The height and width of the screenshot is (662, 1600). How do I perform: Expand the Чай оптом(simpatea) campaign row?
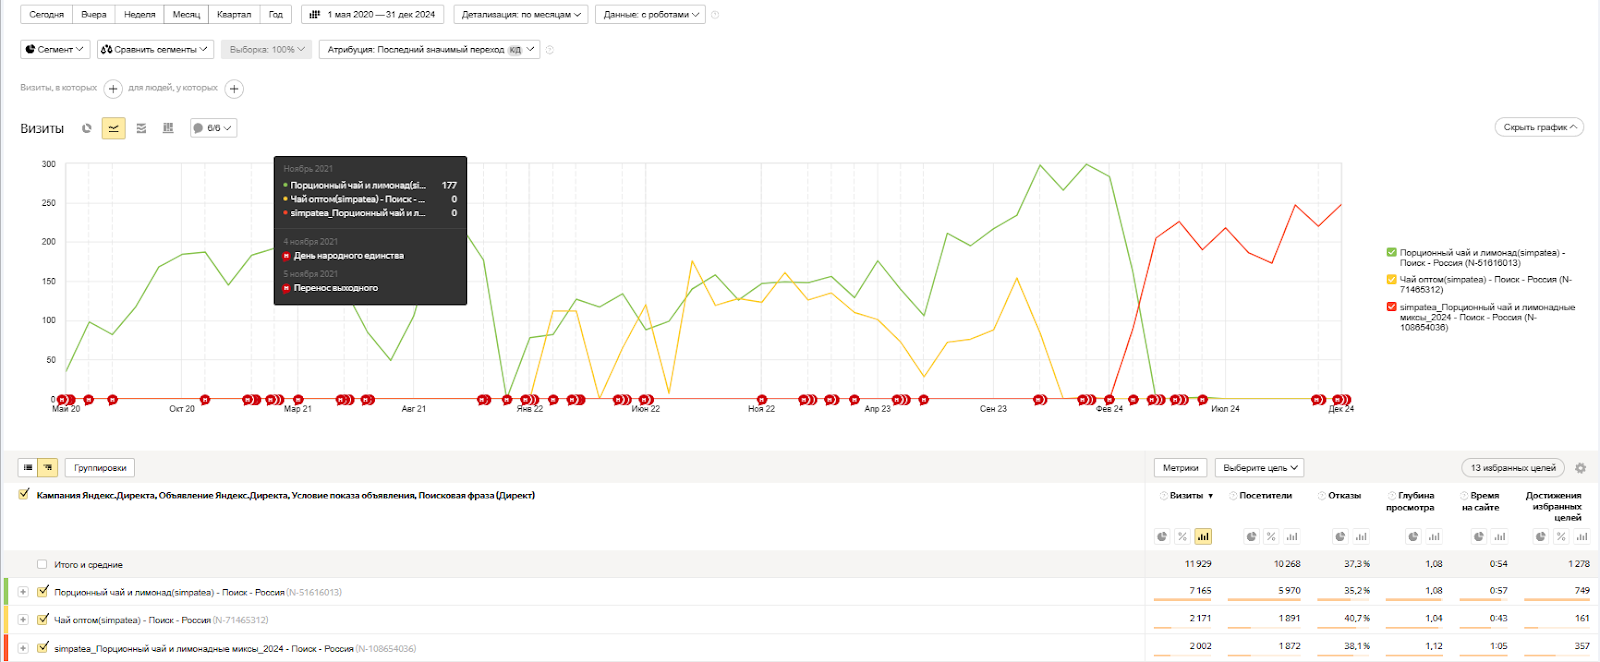(23, 620)
